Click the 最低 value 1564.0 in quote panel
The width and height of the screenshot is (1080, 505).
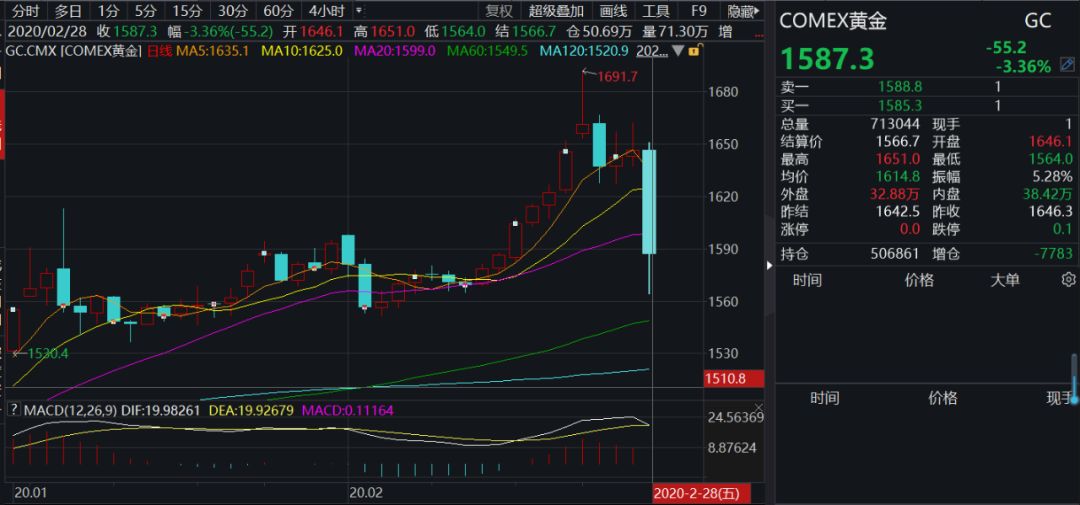[1051, 159]
